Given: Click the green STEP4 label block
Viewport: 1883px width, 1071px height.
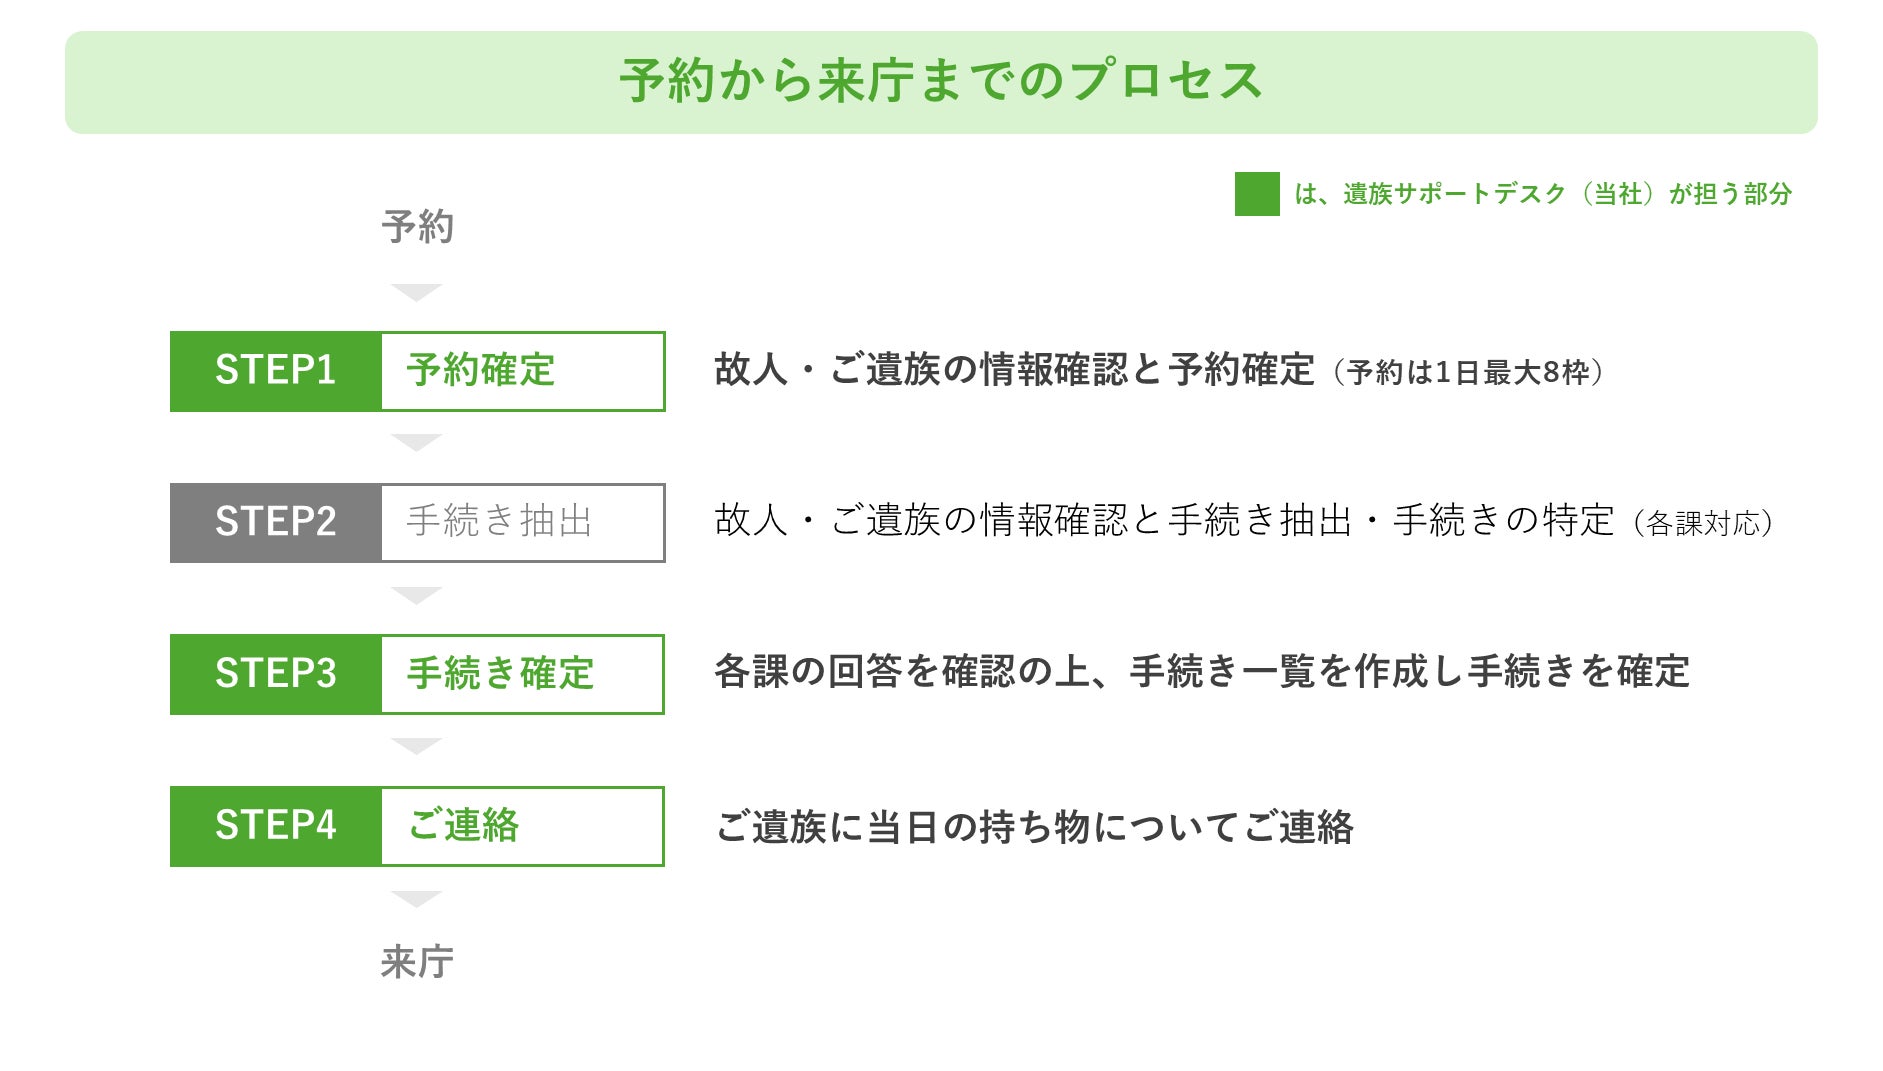Looking at the screenshot, I should coord(275,826).
